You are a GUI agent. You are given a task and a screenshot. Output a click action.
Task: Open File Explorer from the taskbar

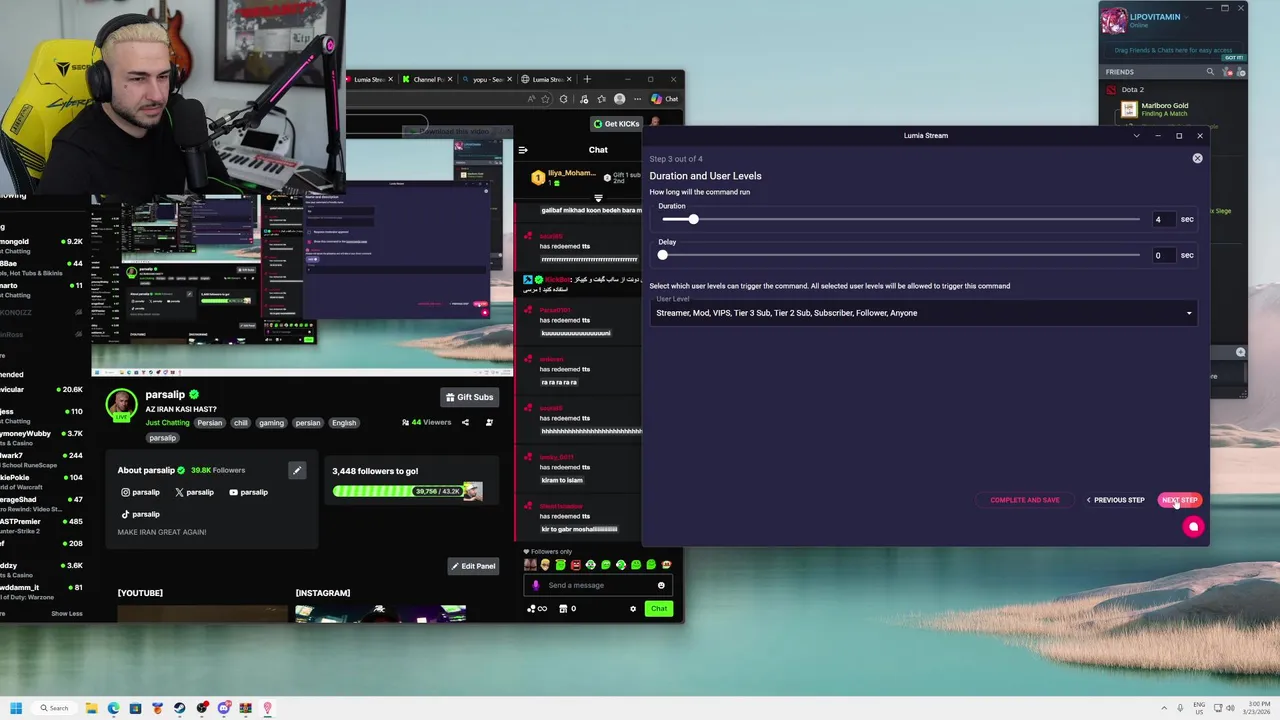click(x=92, y=708)
